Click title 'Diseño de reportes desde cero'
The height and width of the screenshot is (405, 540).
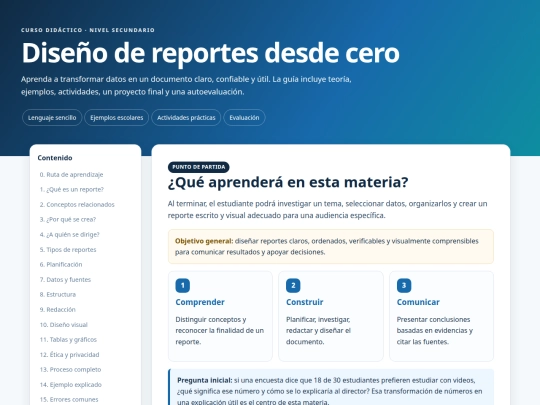[211, 53]
